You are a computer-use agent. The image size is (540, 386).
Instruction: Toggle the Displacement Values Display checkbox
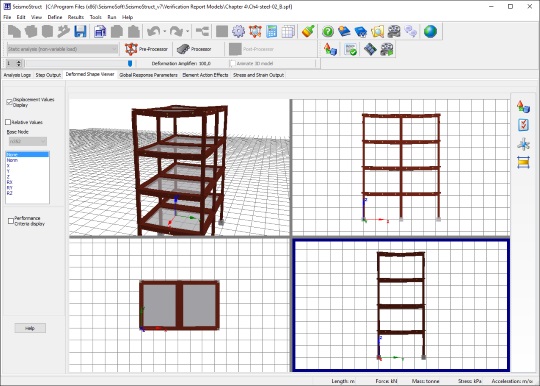(9, 102)
